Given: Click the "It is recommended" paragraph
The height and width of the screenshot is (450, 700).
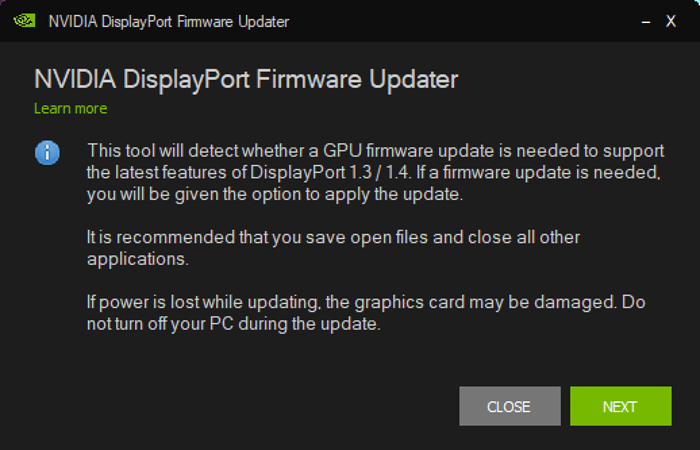Looking at the screenshot, I should tap(333, 247).
